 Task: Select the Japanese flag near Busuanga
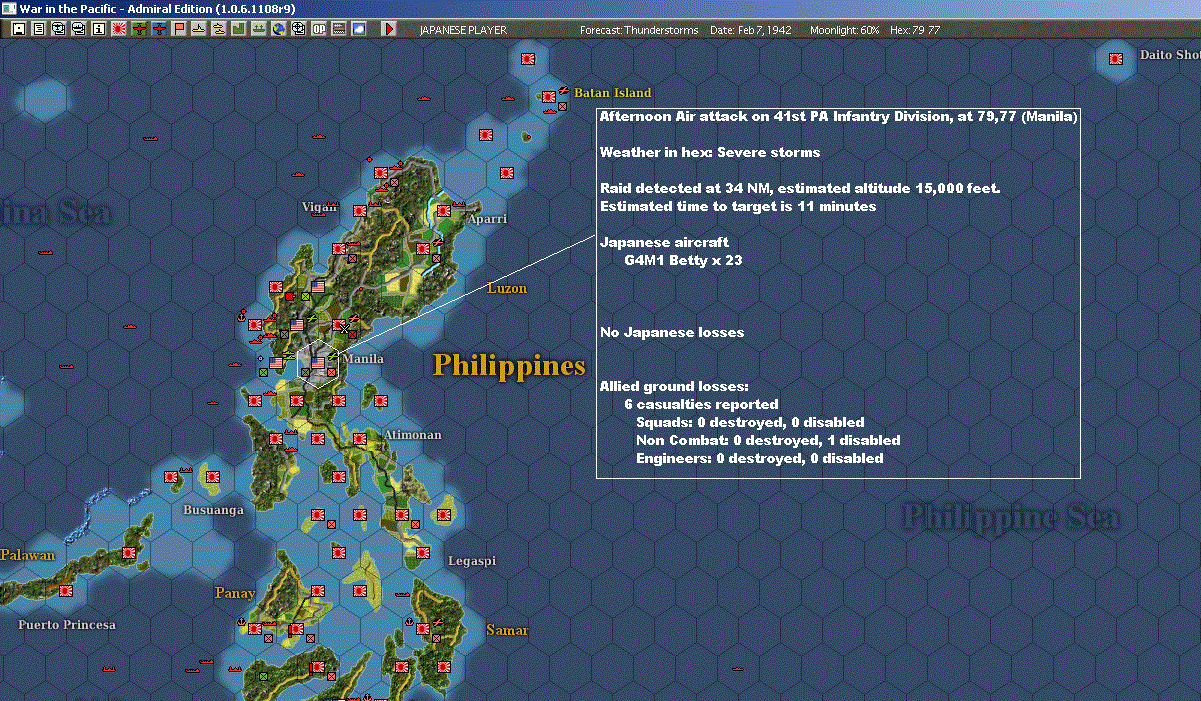click(212, 477)
